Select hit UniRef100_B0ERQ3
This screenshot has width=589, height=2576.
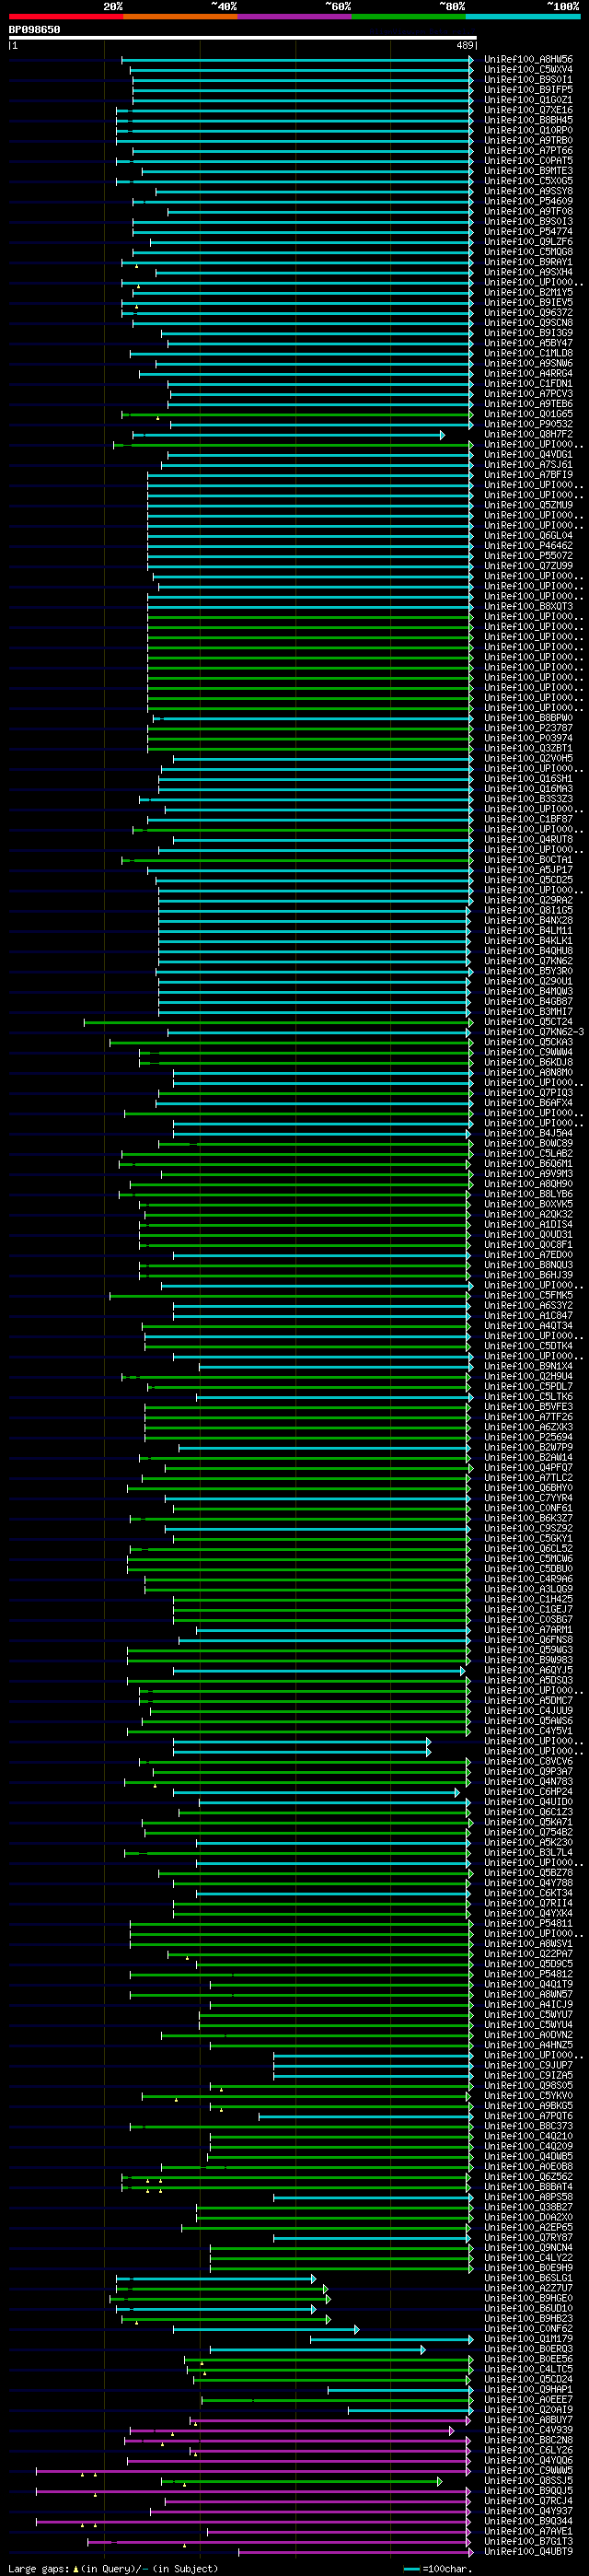pyautogui.click(x=528, y=2349)
